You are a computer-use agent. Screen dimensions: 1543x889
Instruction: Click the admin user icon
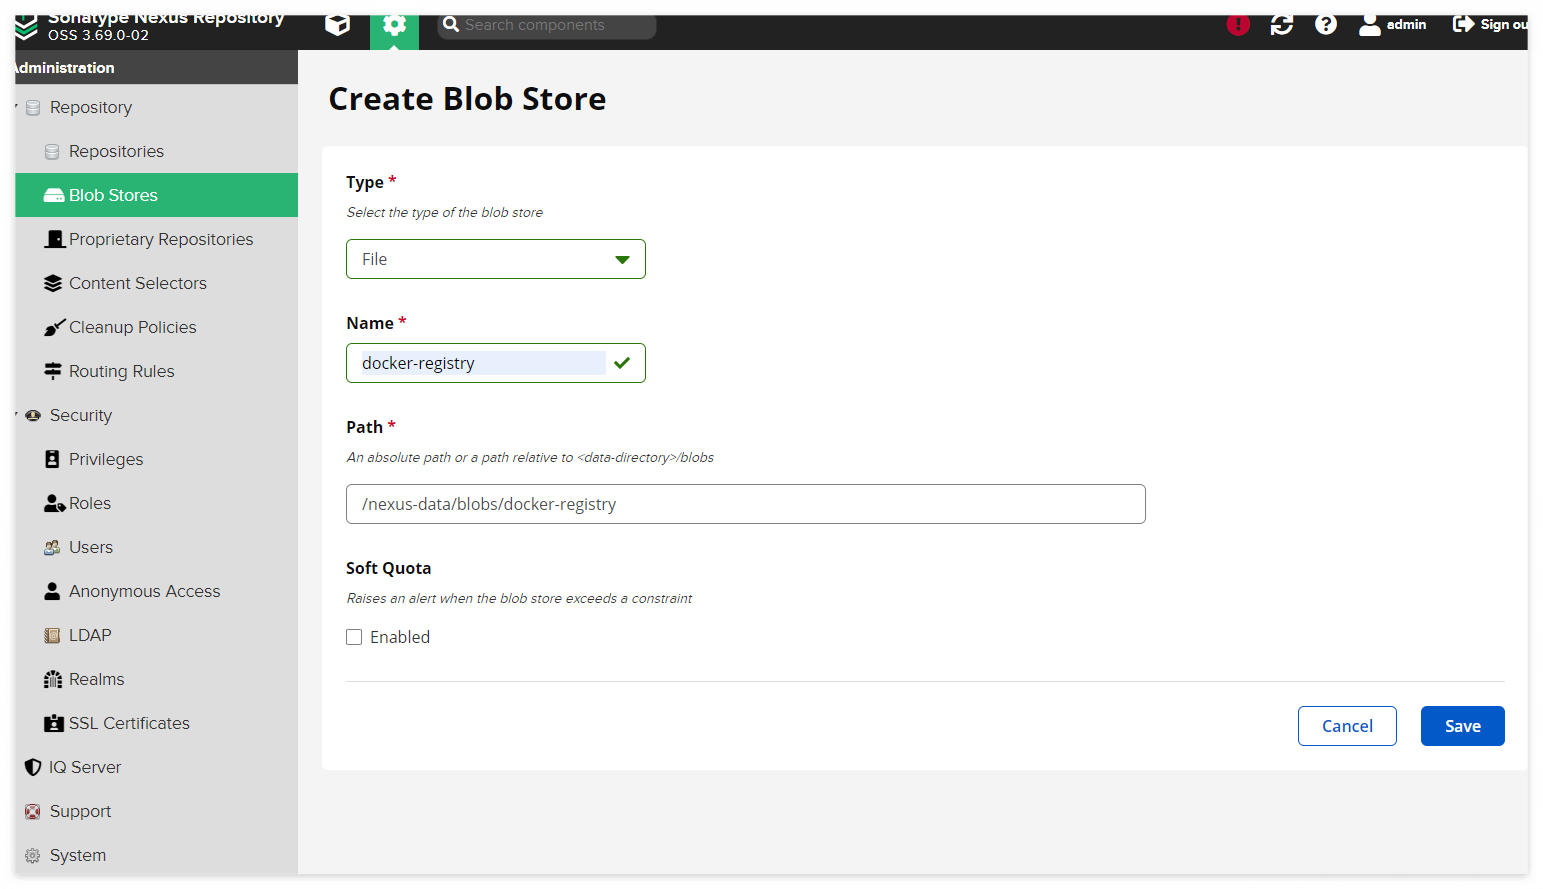1370,25
